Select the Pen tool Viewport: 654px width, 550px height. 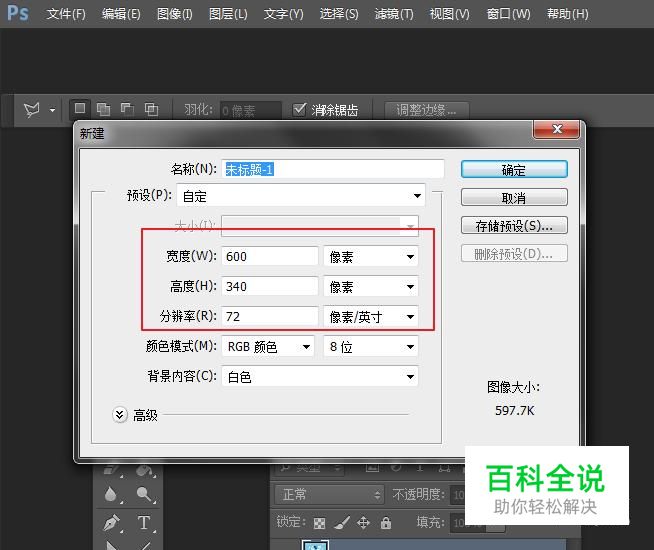(x=111, y=522)
